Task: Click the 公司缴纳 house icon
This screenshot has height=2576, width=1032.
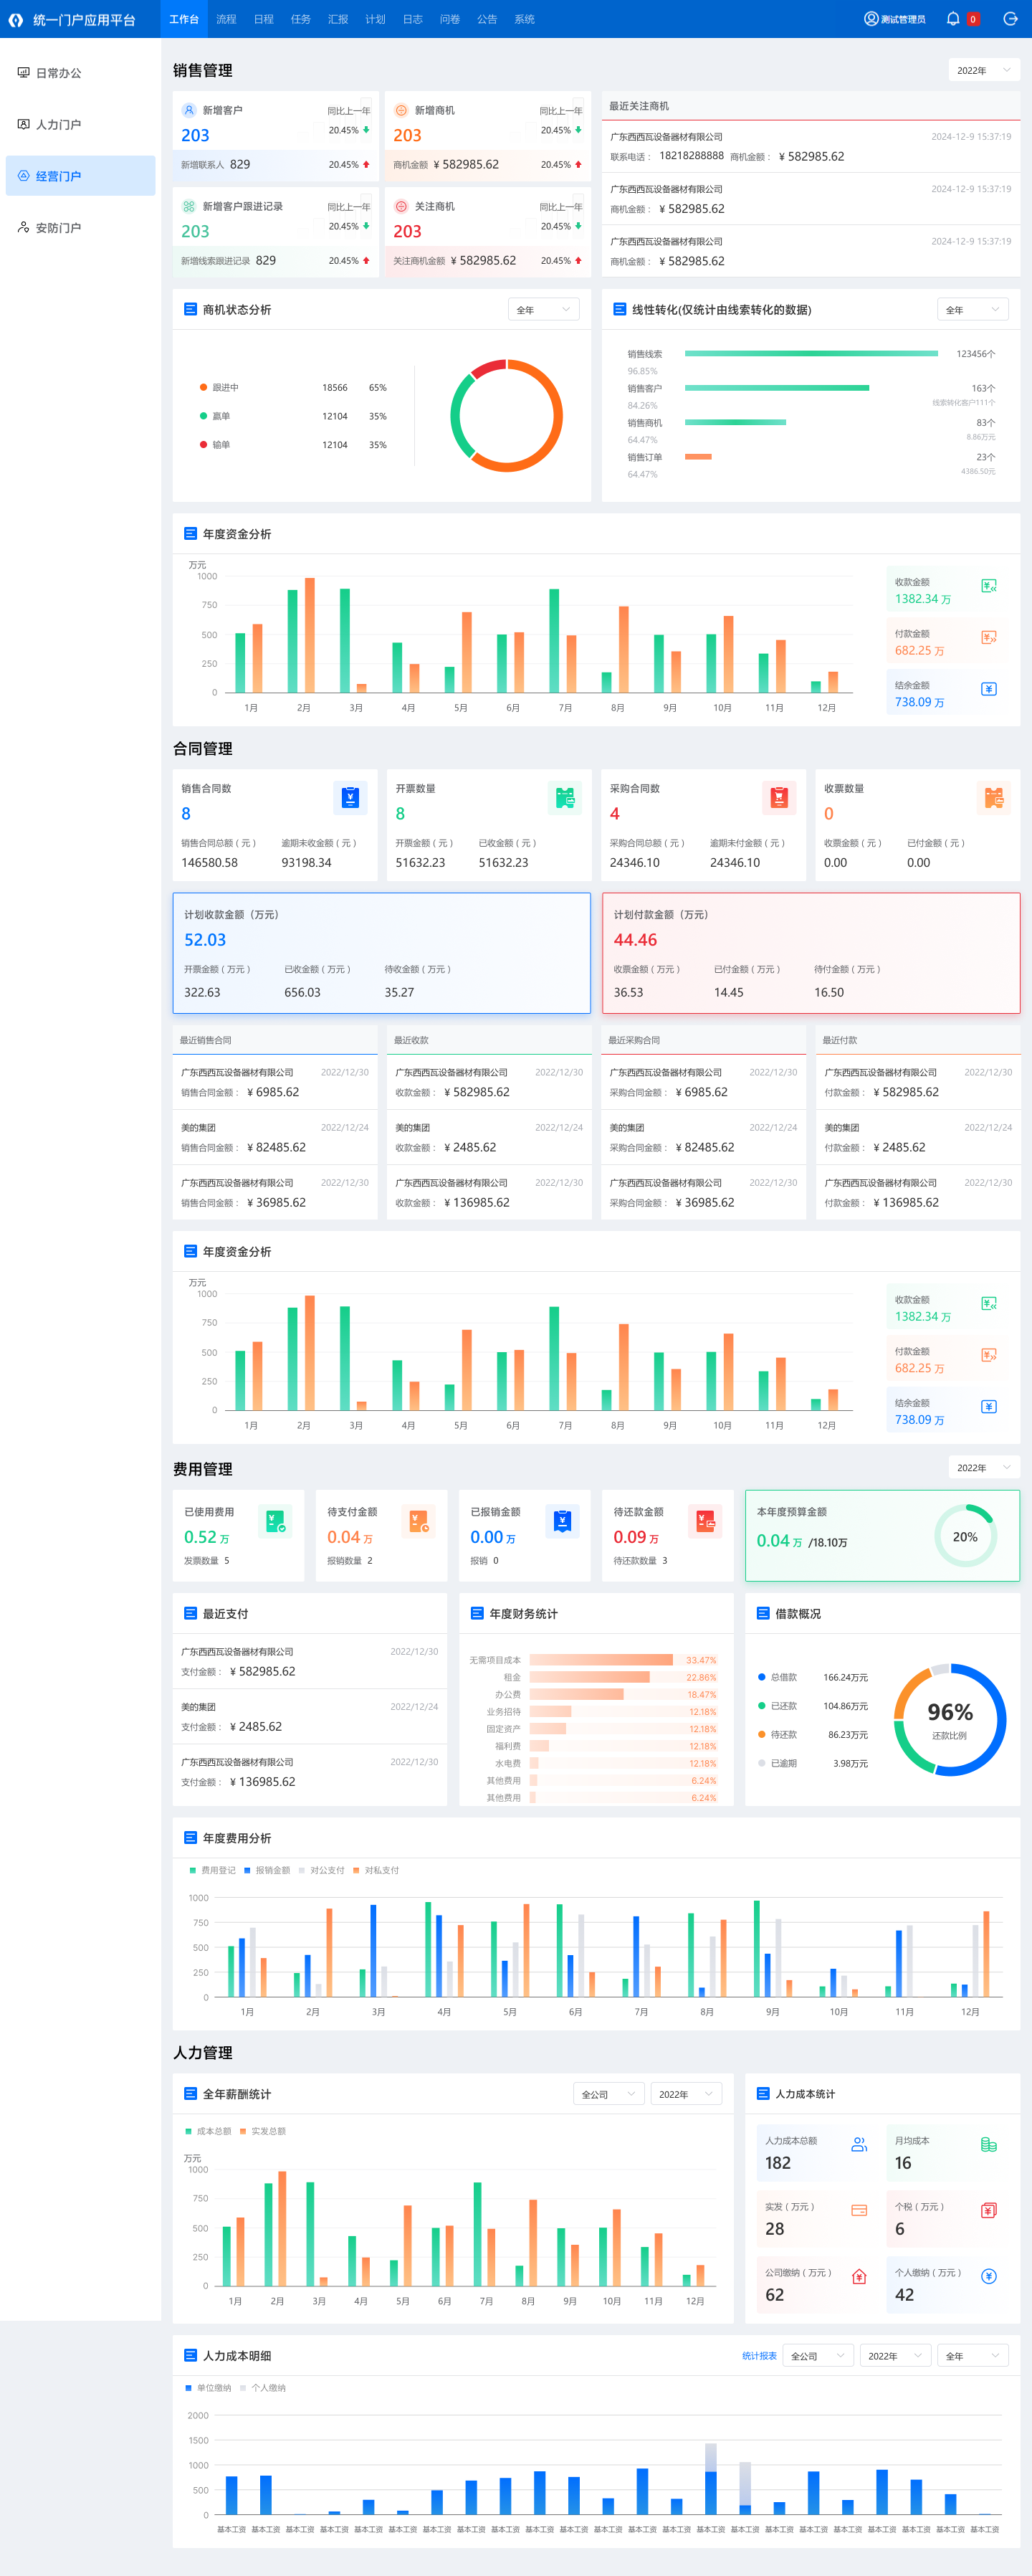Action: (858, 2276)
